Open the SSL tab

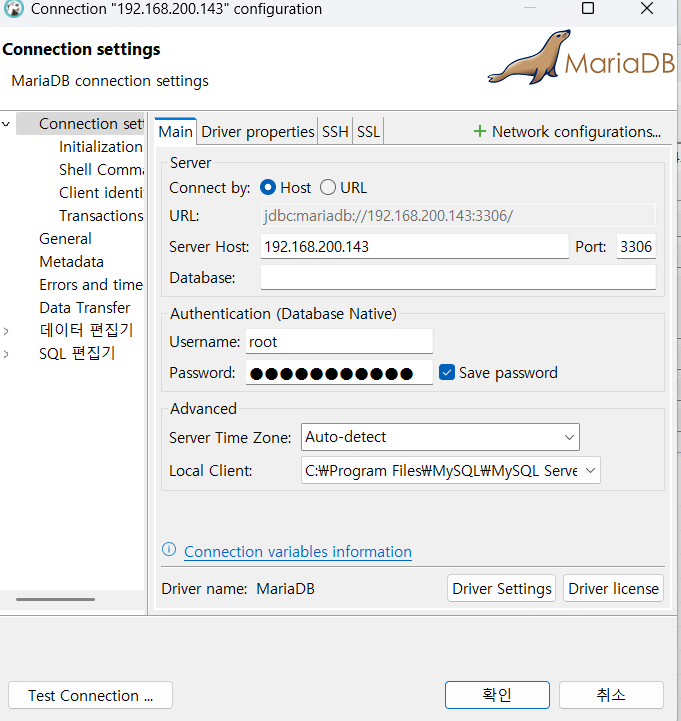(368, 132)
